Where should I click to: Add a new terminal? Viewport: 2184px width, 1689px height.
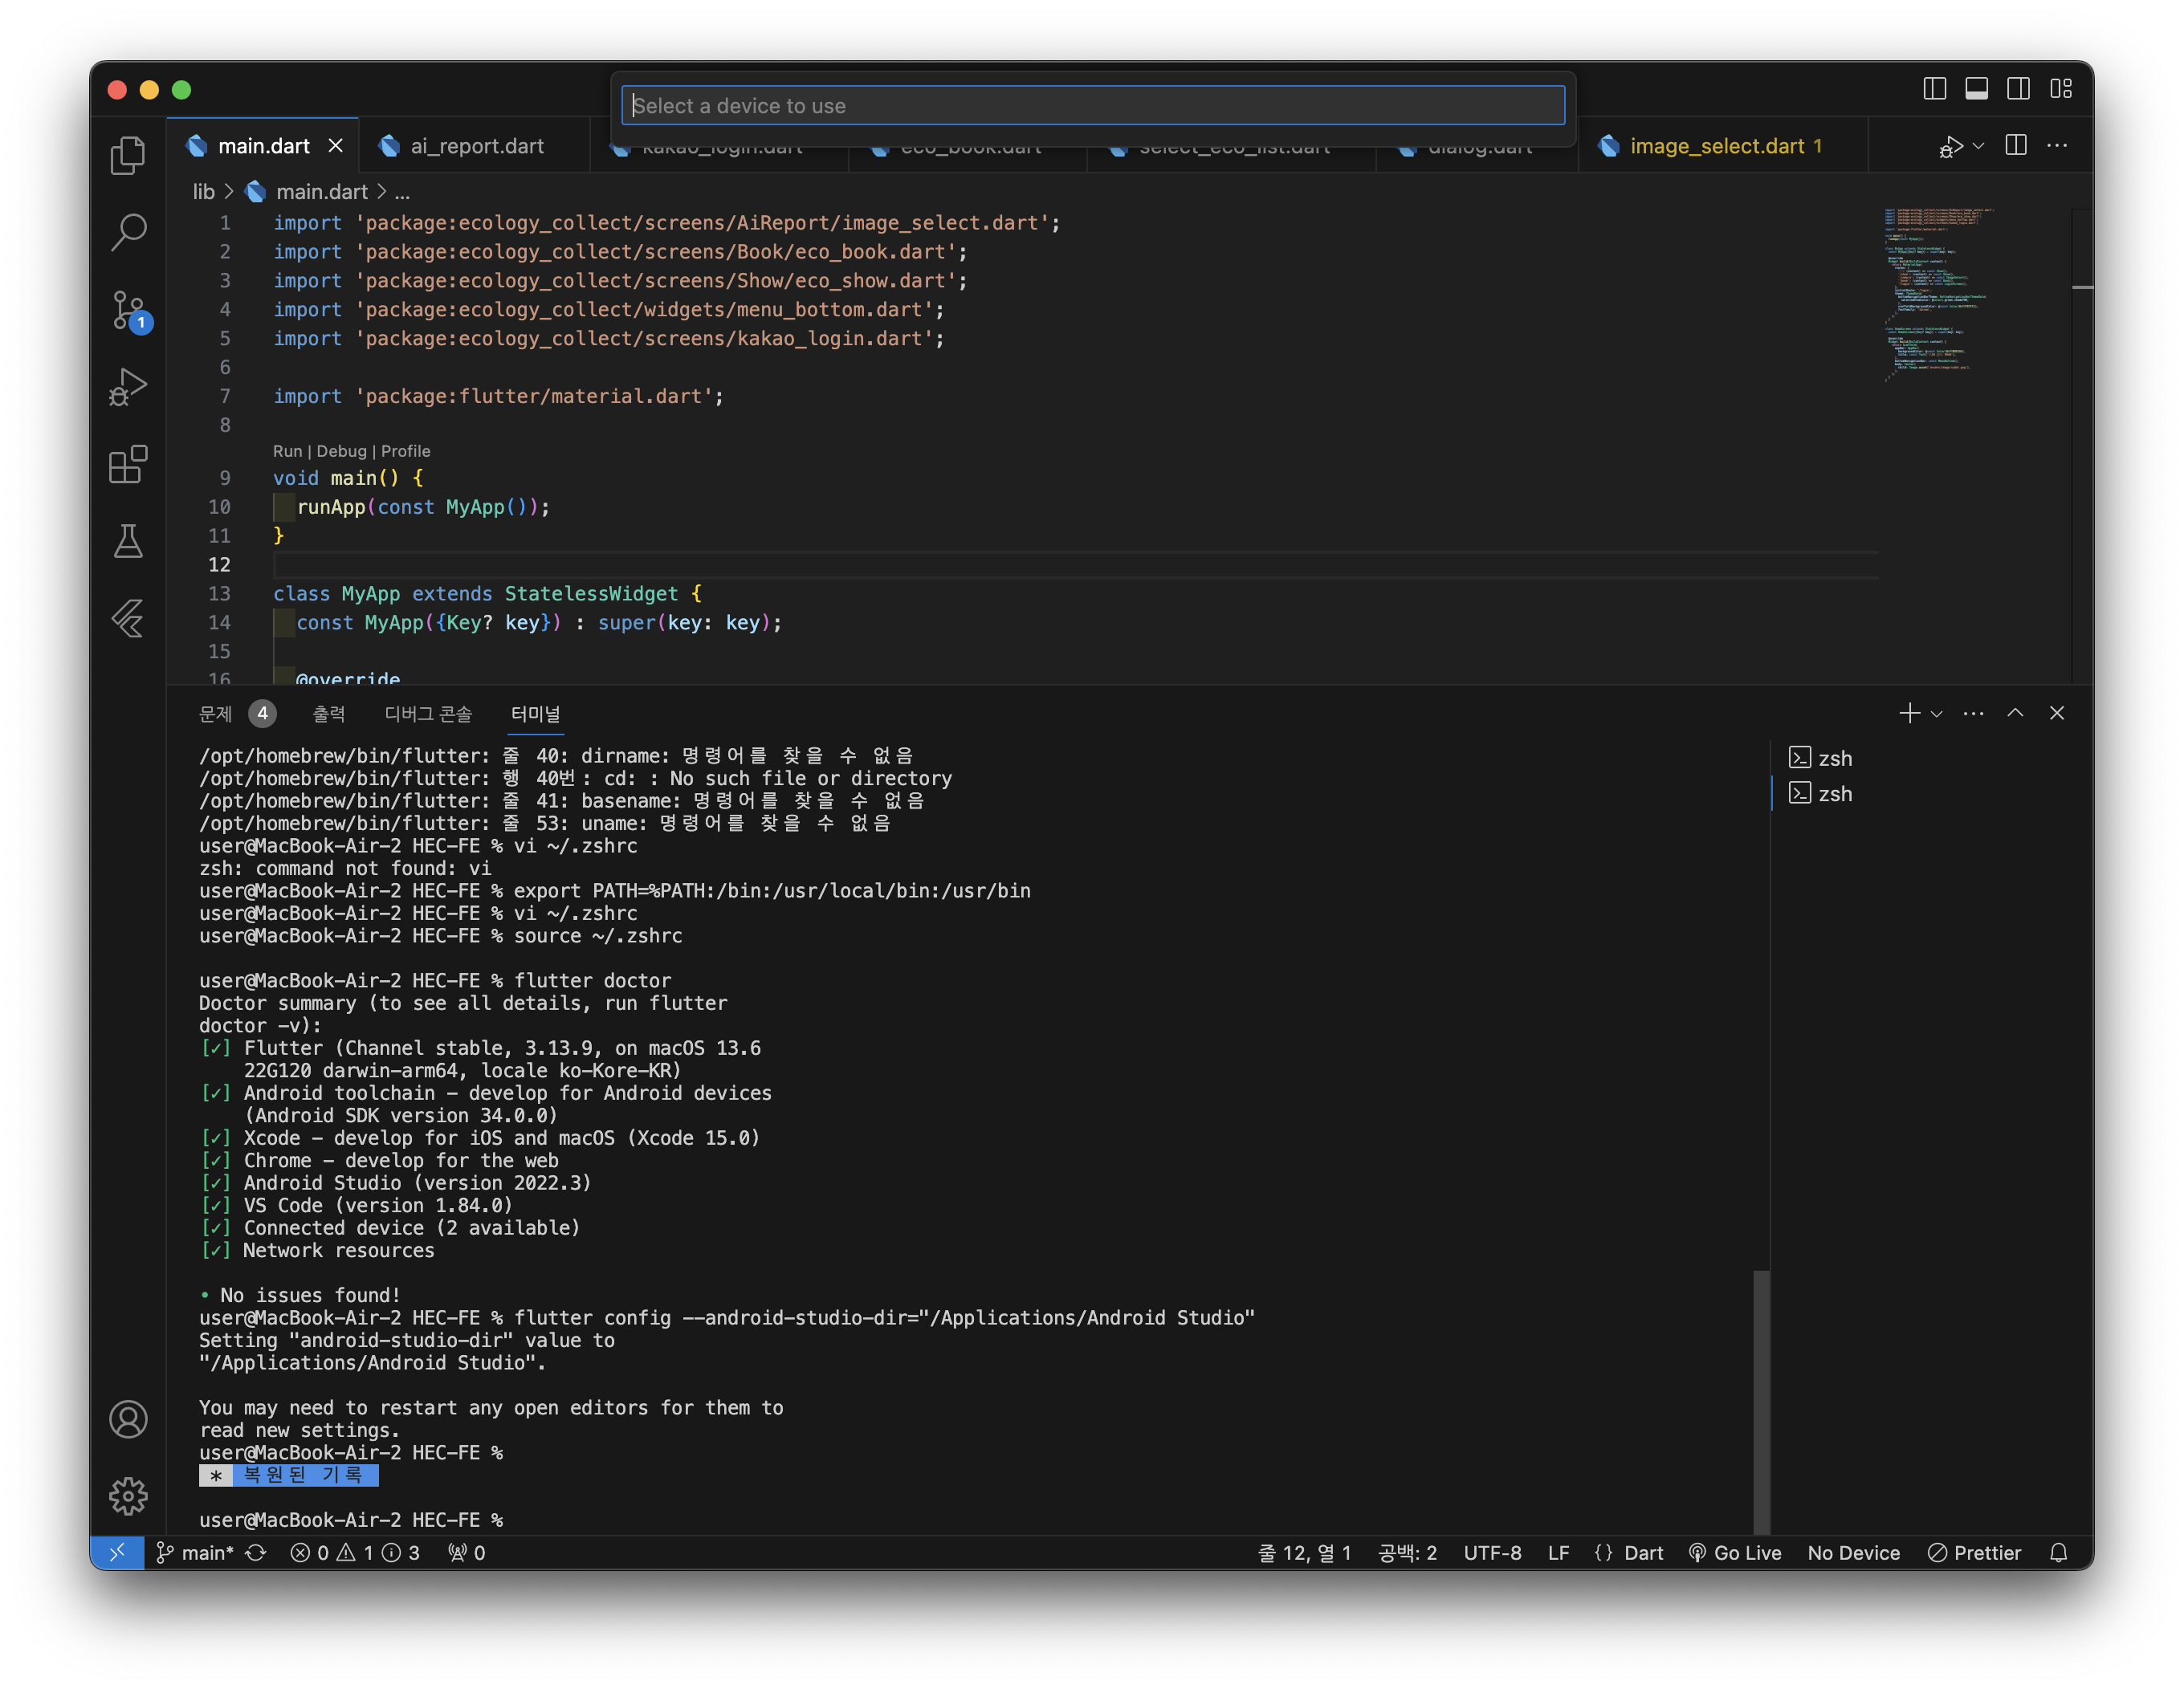[1909, 713]
